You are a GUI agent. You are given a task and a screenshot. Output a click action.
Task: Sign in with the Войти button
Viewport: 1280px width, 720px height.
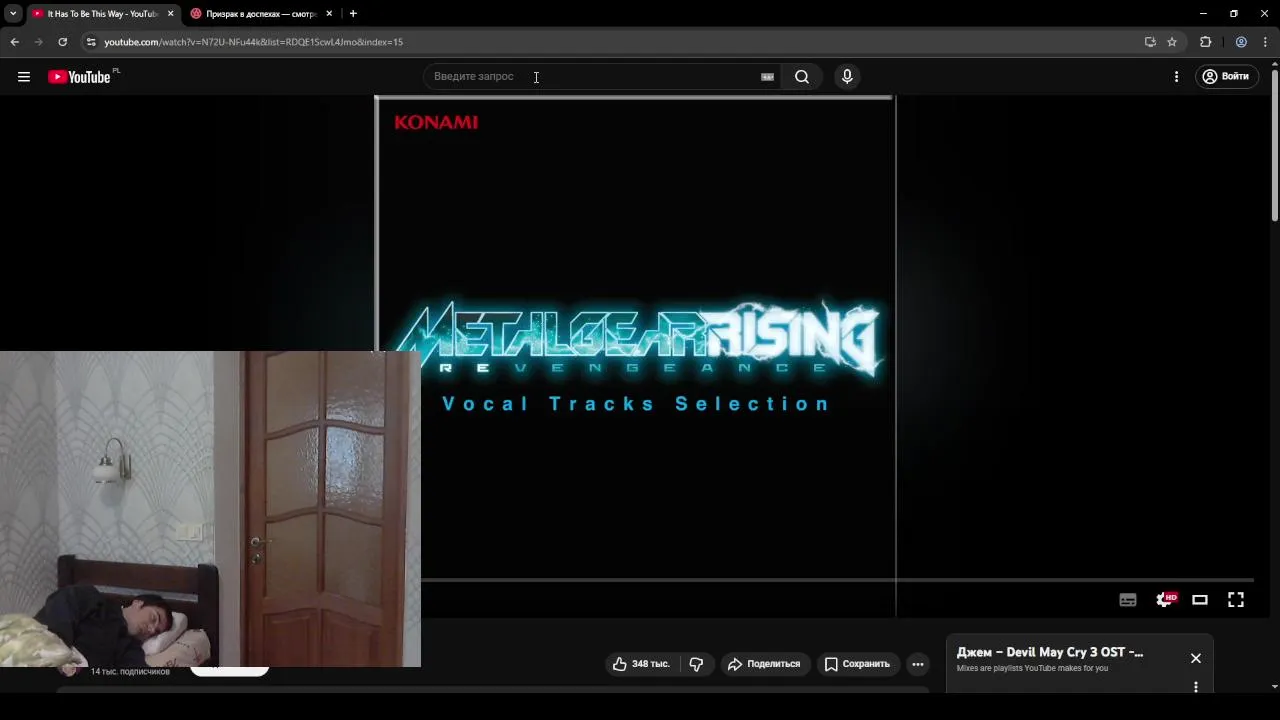click(x=1226, y=77)
